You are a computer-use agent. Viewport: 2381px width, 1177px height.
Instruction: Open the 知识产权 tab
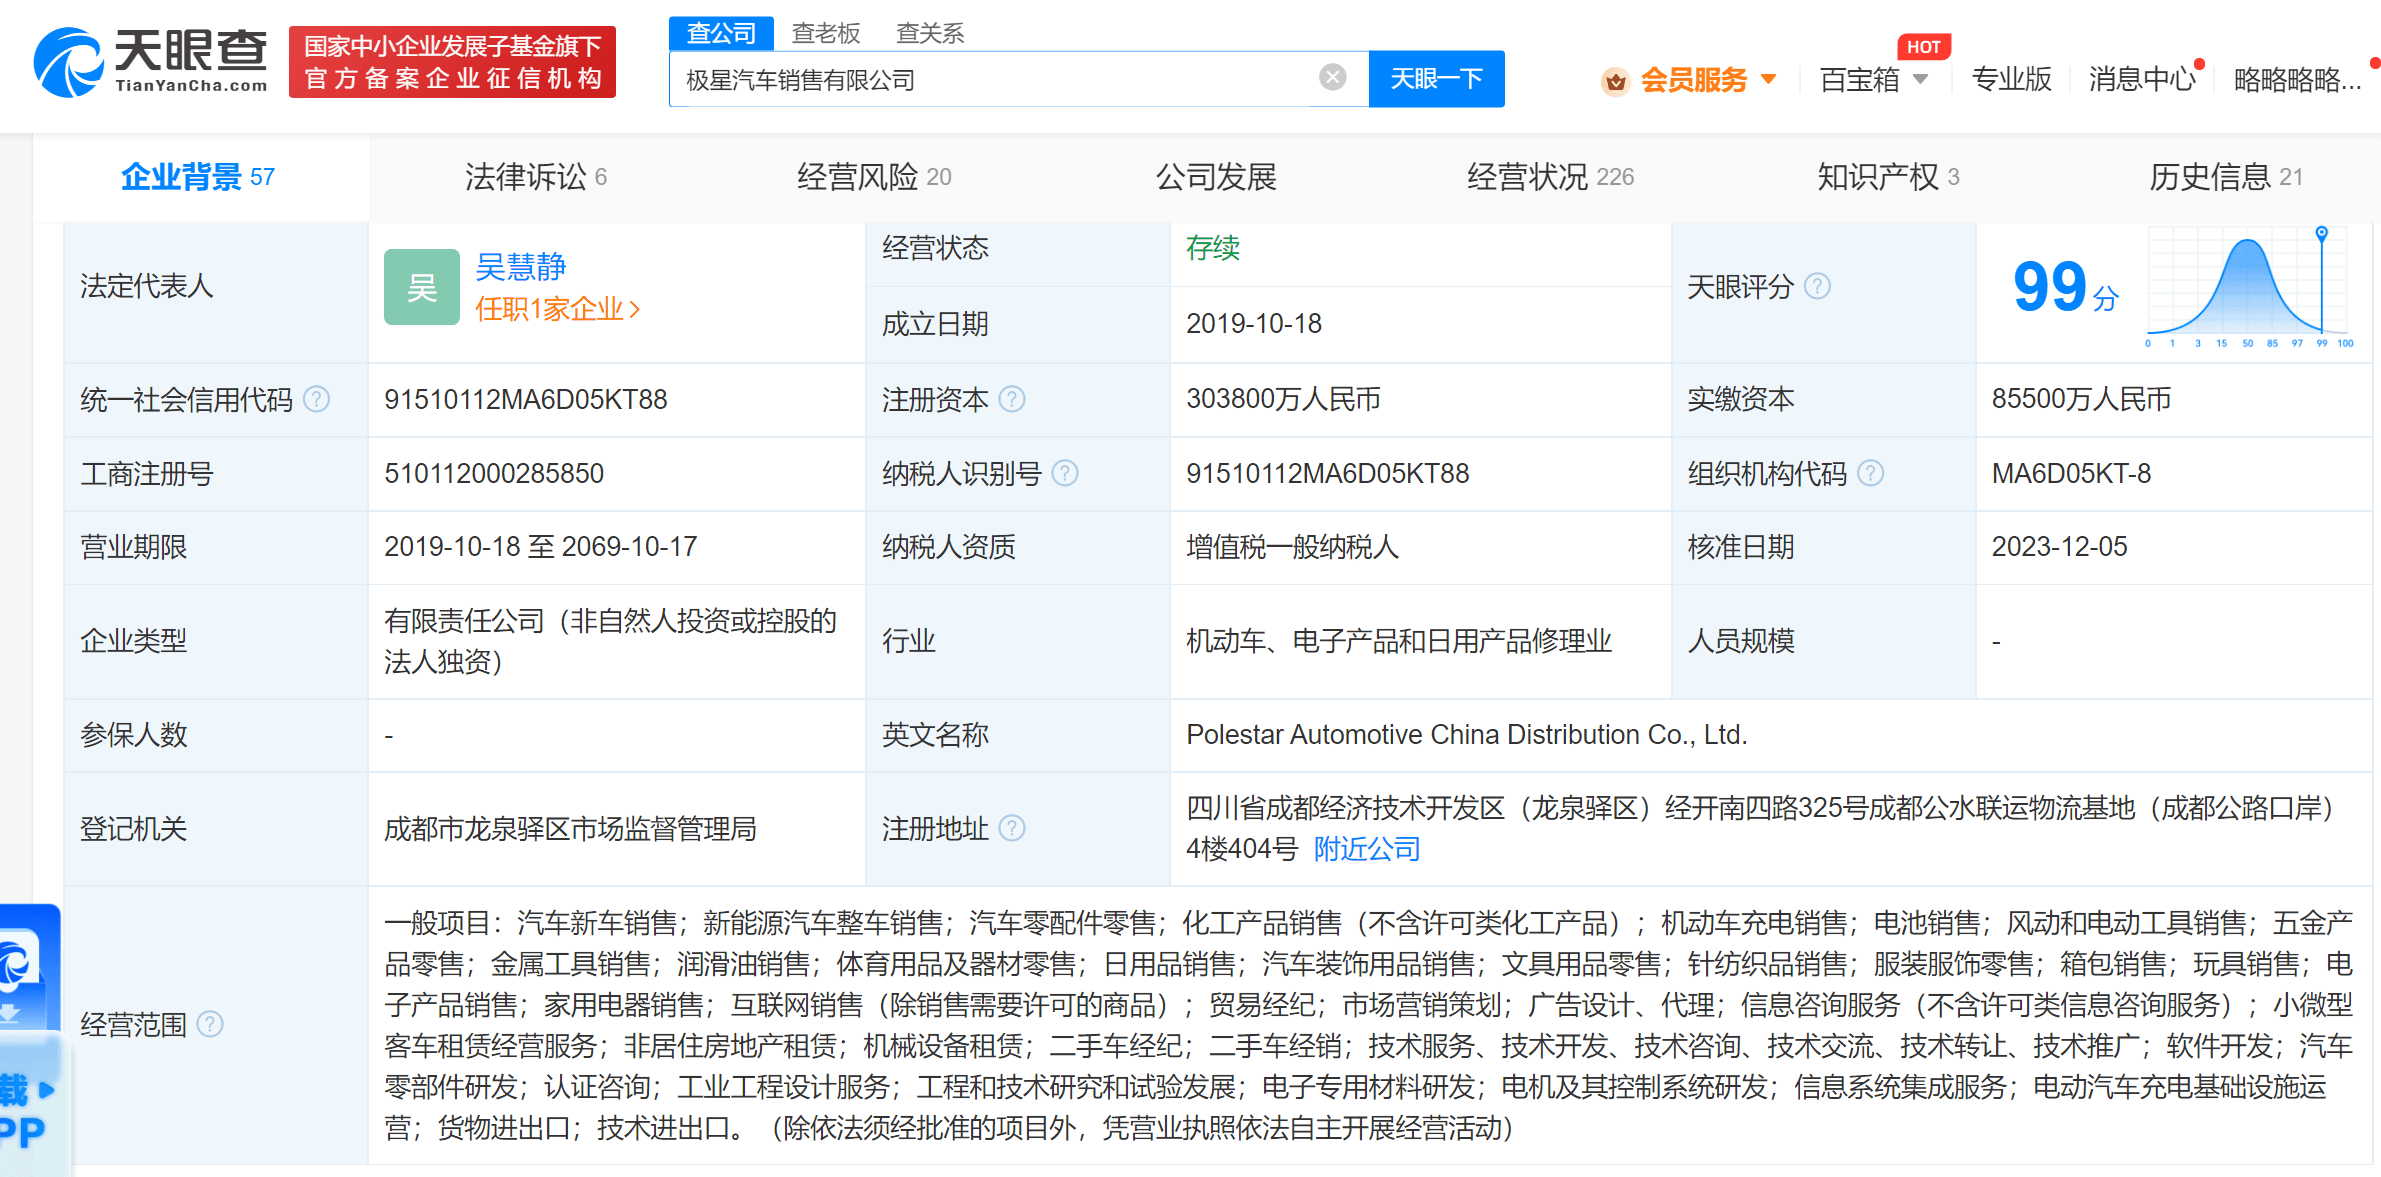click(1888, 177)
